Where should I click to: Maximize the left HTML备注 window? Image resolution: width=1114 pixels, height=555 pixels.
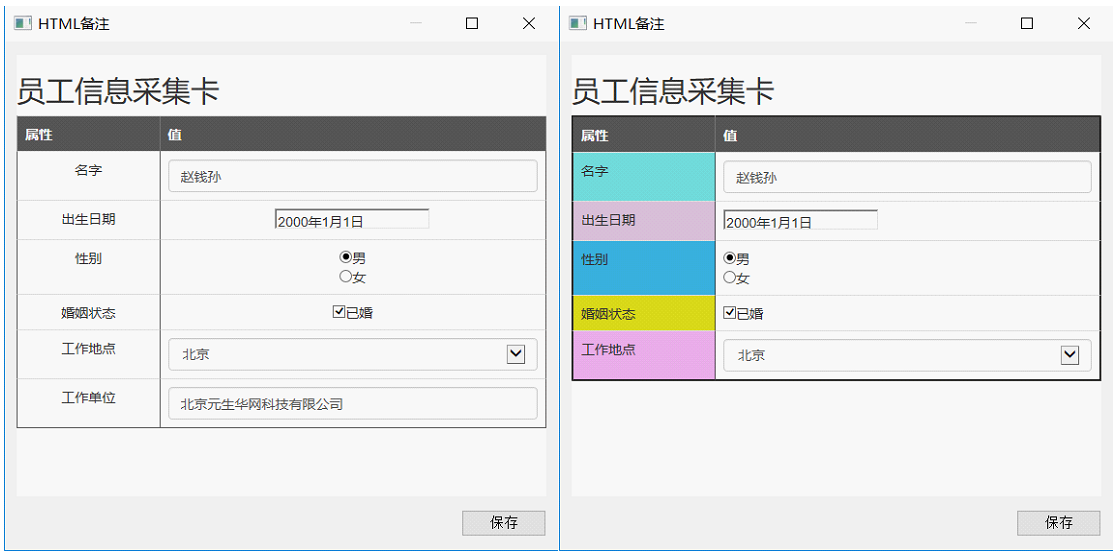472,23
